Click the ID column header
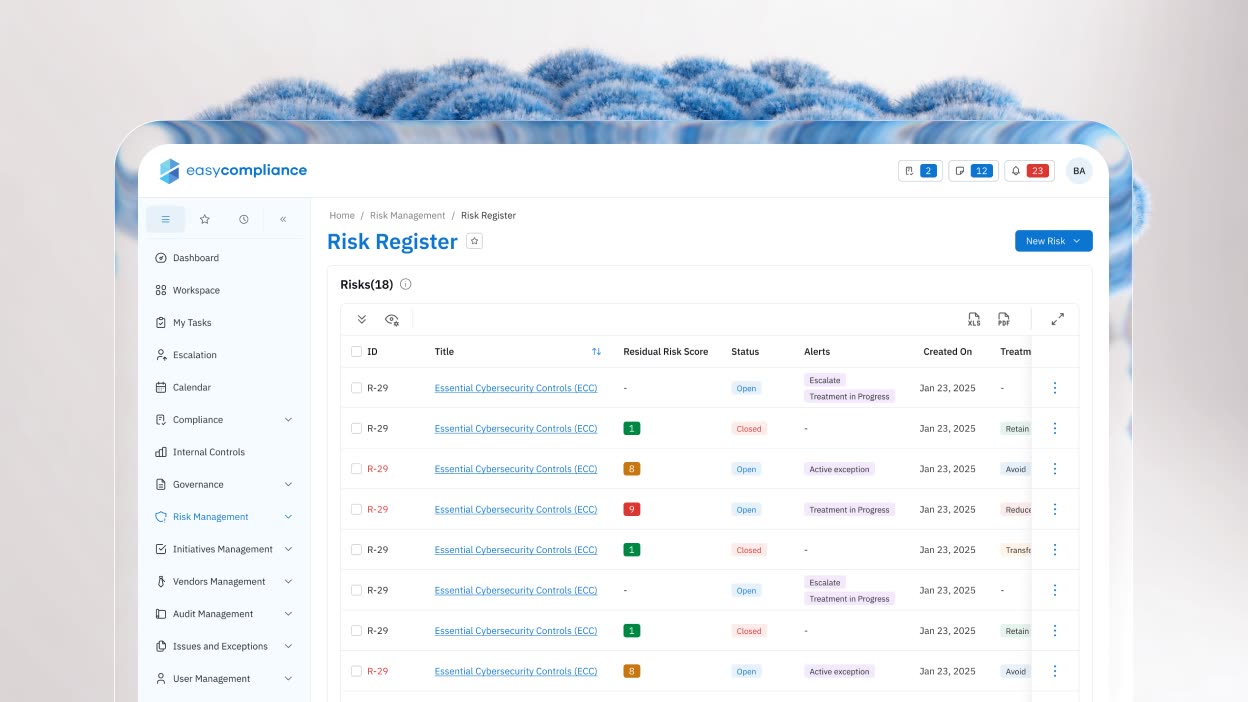The image size is (1248, 702). [x=372, y=352]
